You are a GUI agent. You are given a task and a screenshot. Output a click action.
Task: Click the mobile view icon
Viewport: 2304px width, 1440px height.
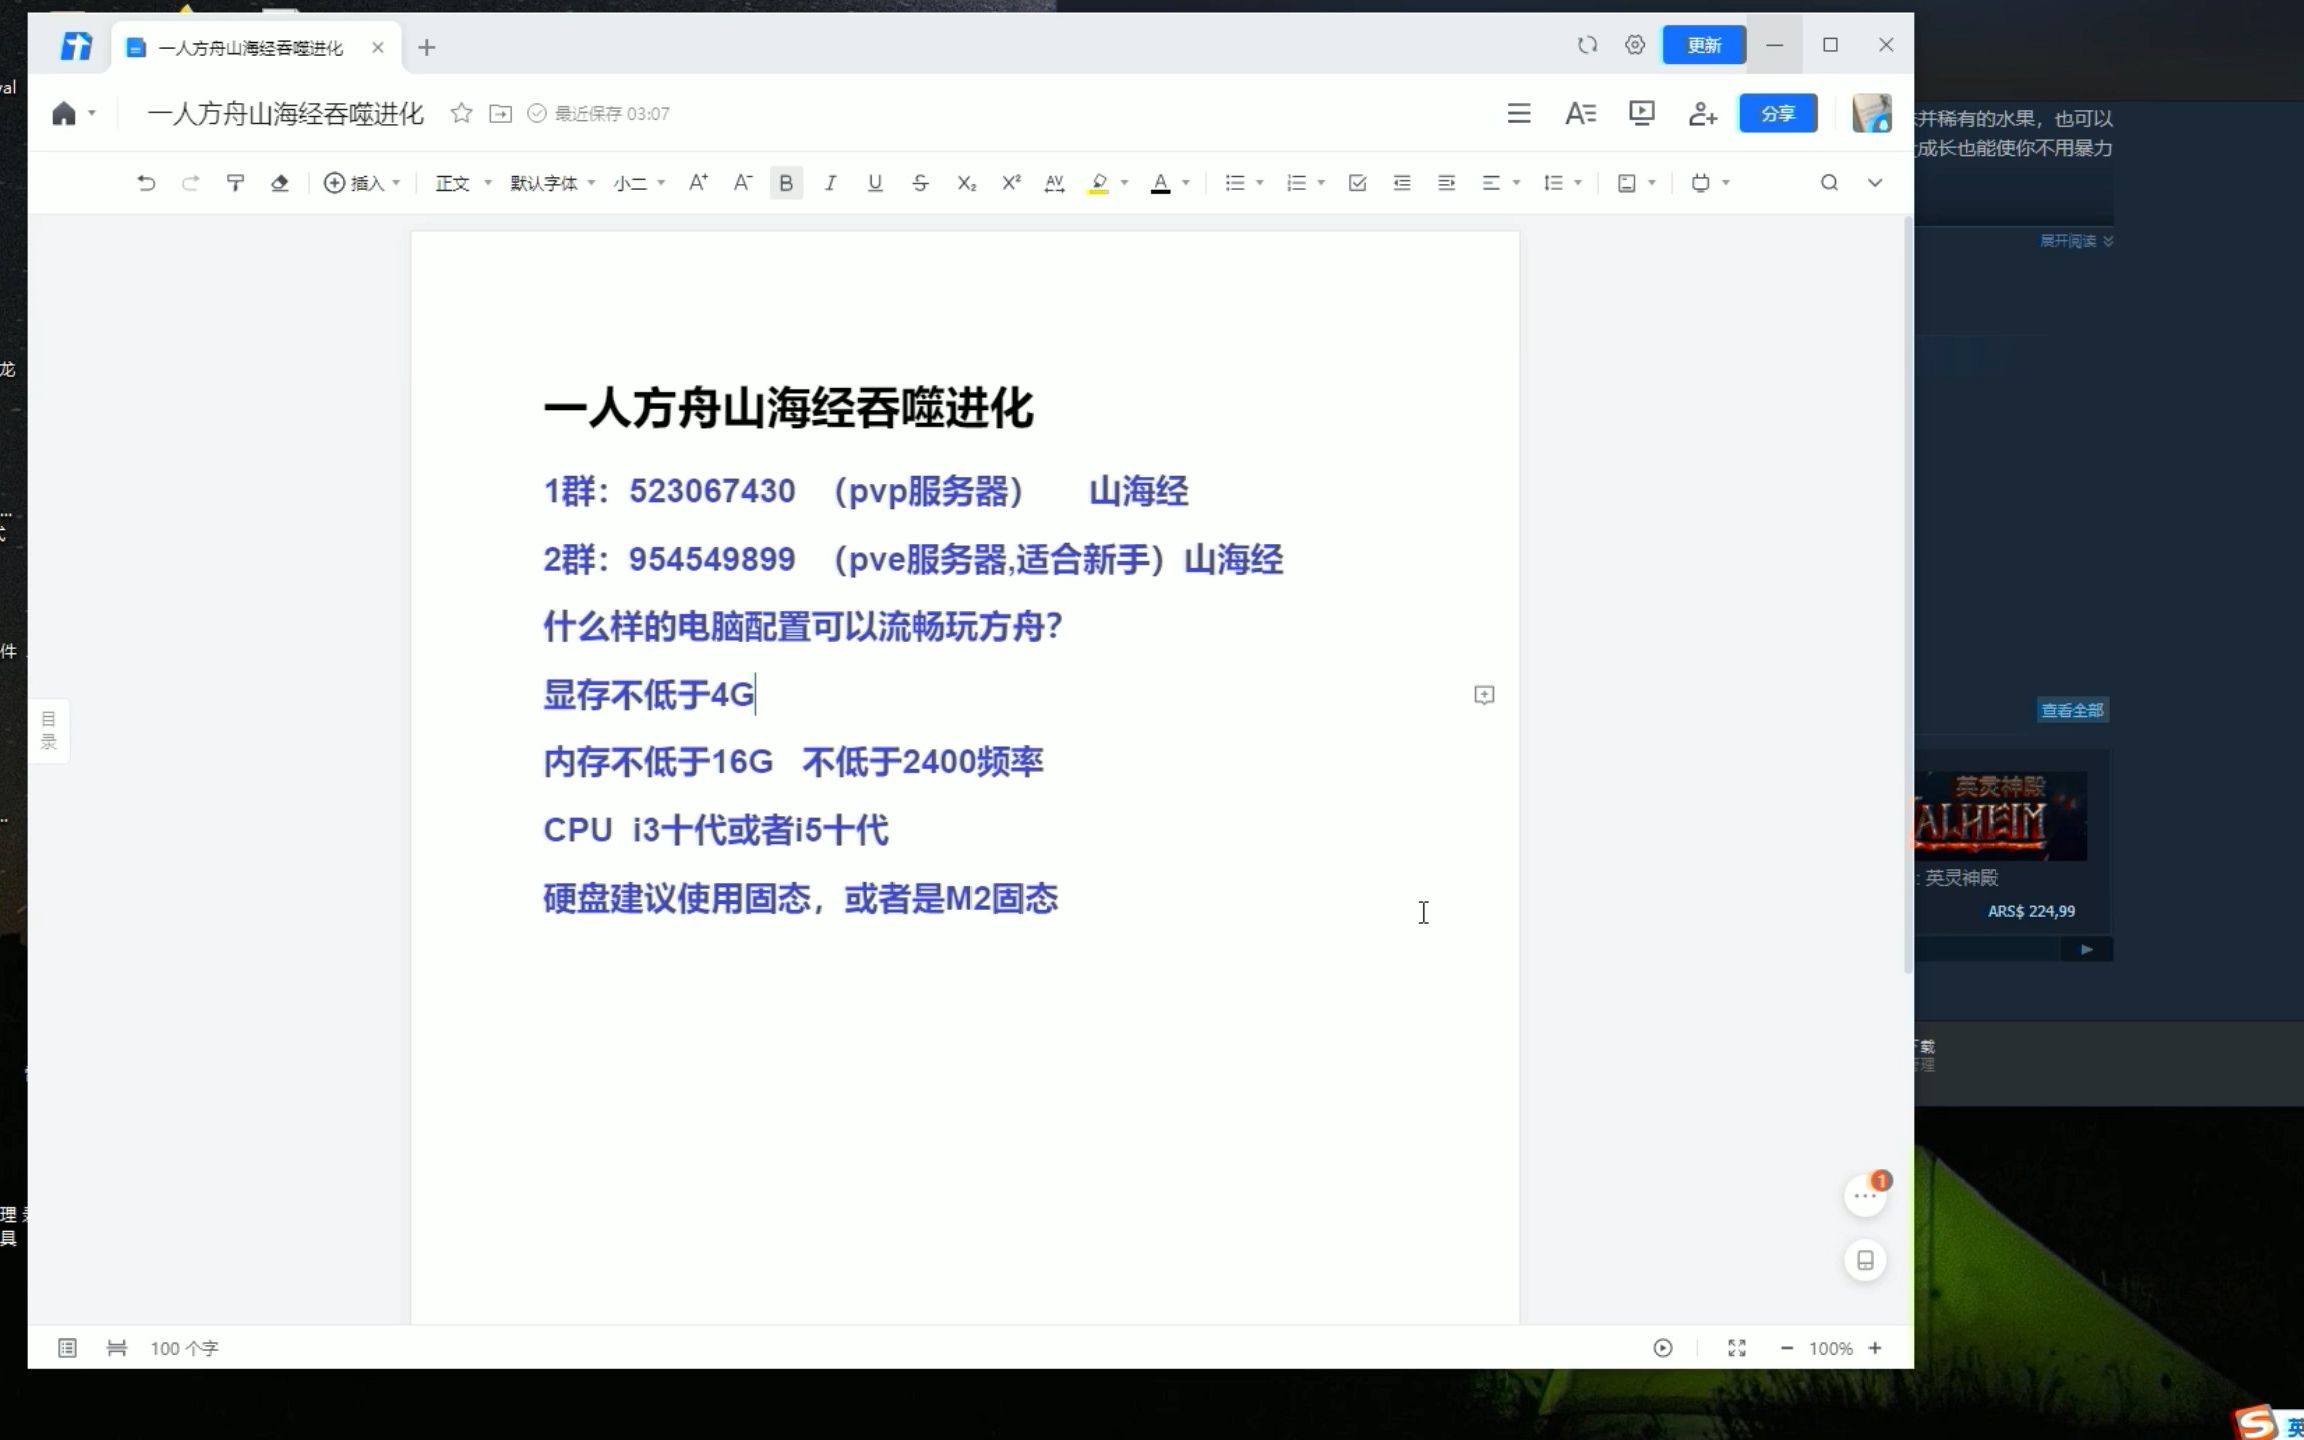(1866, 1260)
